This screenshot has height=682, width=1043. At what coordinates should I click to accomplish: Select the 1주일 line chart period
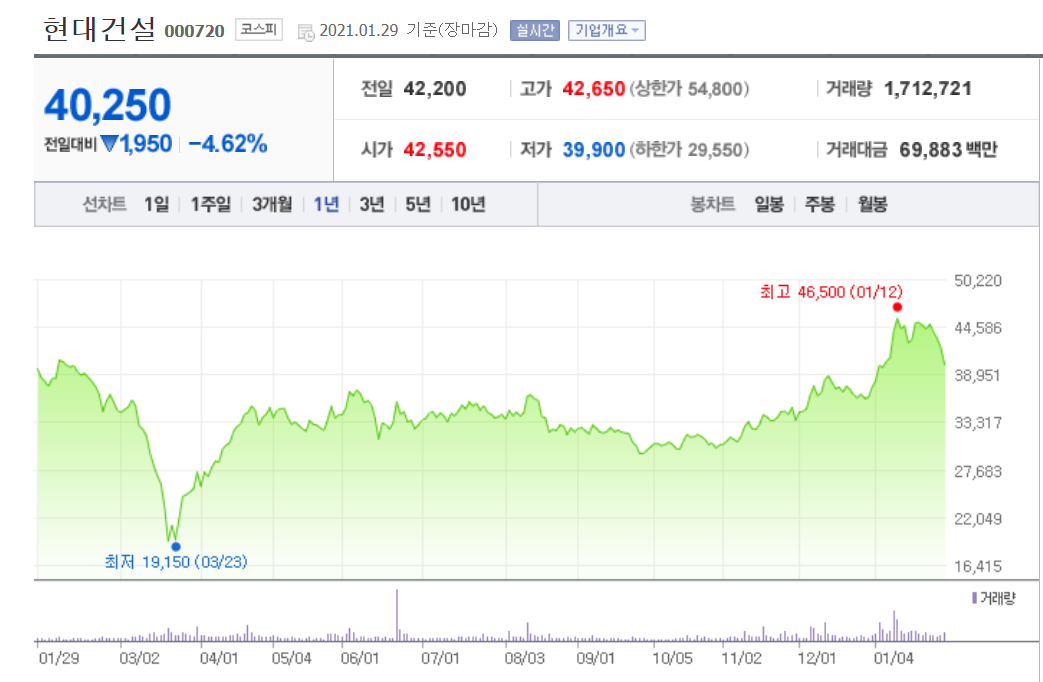point(210,204)
